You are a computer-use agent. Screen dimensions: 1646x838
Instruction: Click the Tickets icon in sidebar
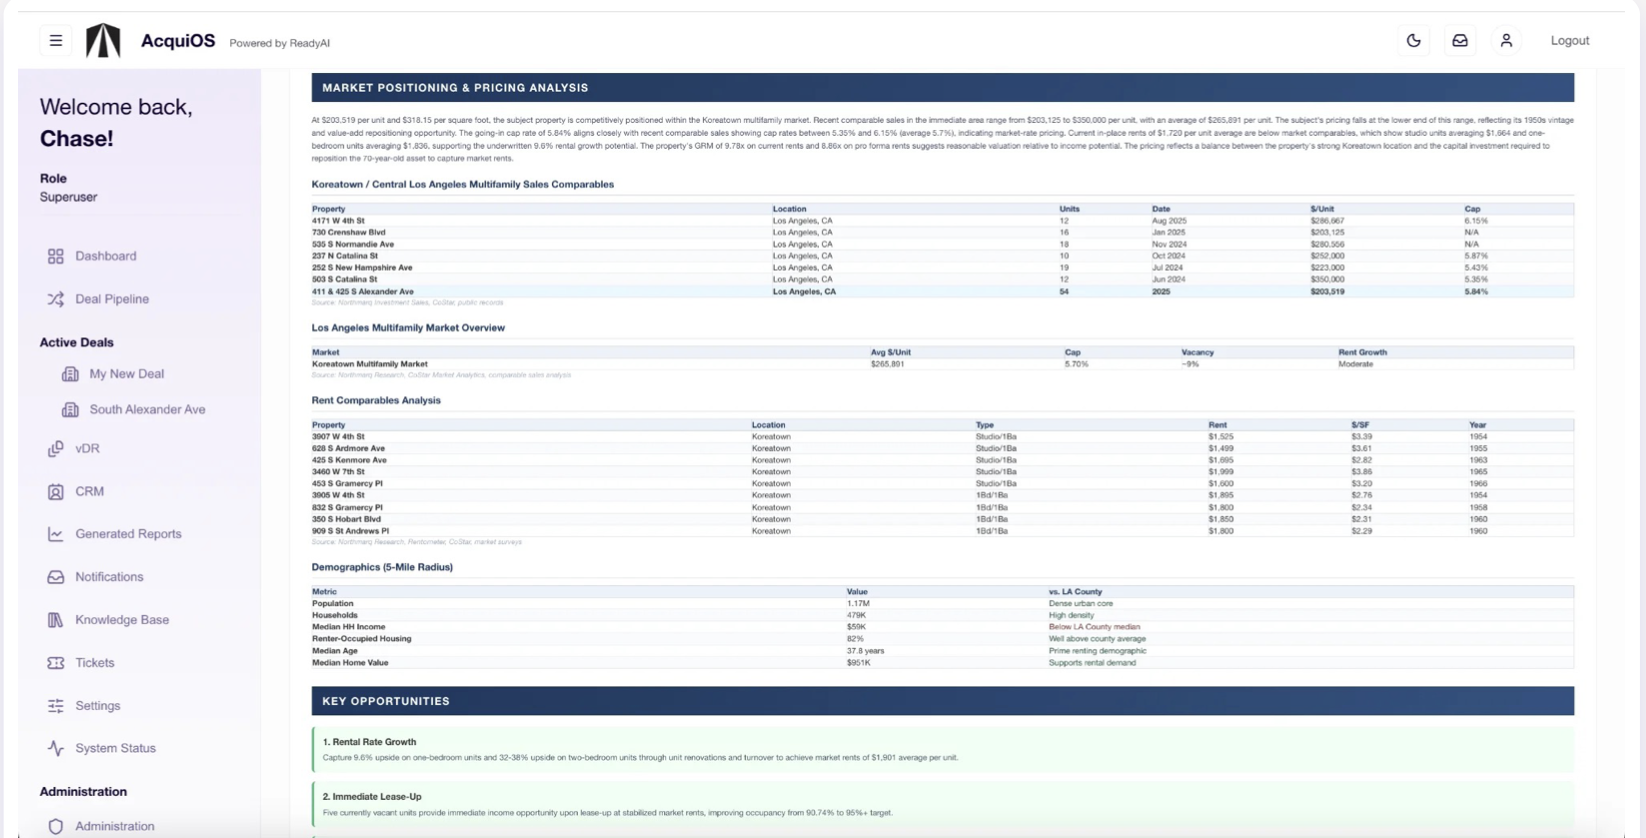point(56,663)
